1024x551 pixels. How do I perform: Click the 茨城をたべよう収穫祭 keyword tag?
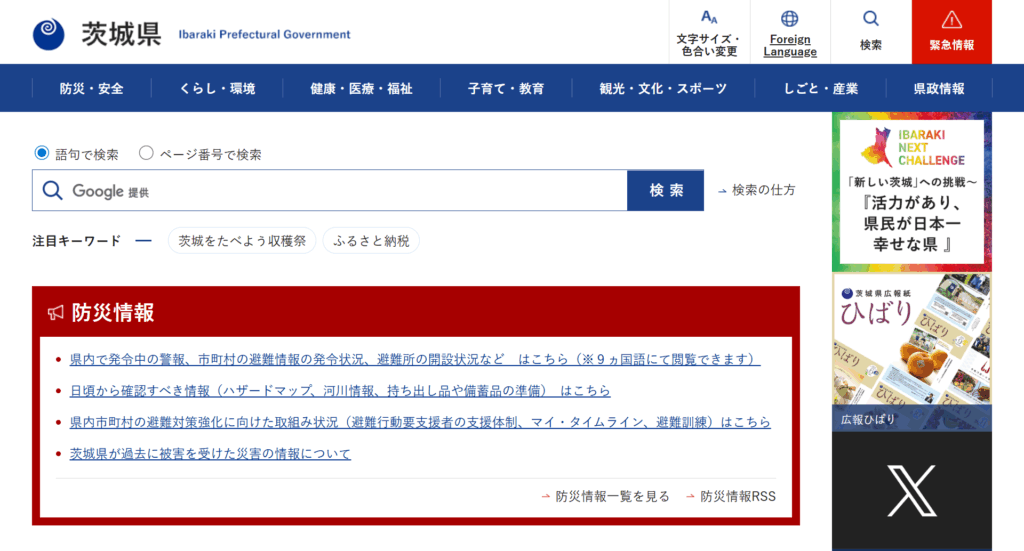click(242, 241)
